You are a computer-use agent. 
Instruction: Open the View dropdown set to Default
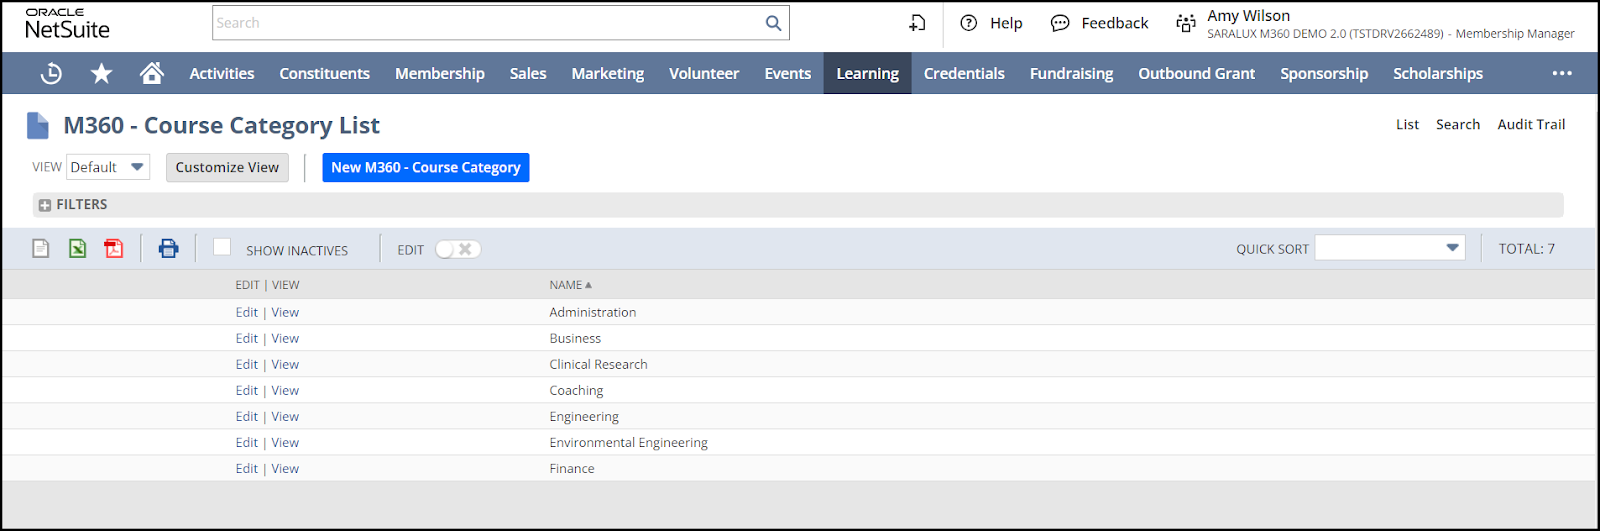pyautogui.click(x=108, y=167)
